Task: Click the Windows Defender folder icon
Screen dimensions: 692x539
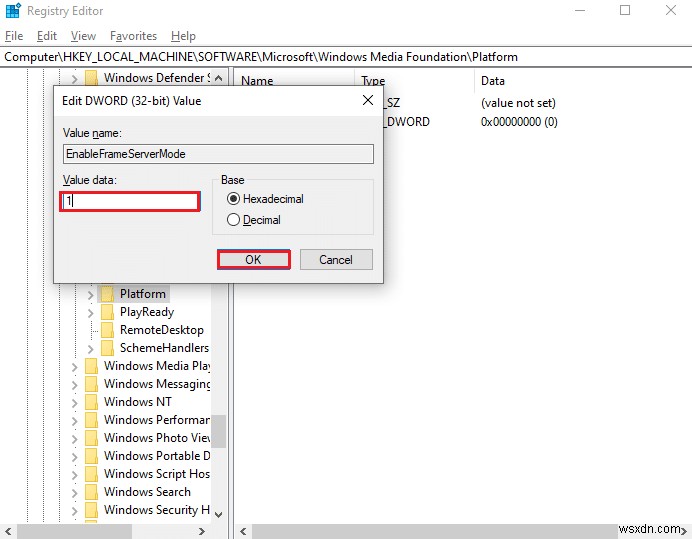Action: pyautogui.click(x=91, y=78)
